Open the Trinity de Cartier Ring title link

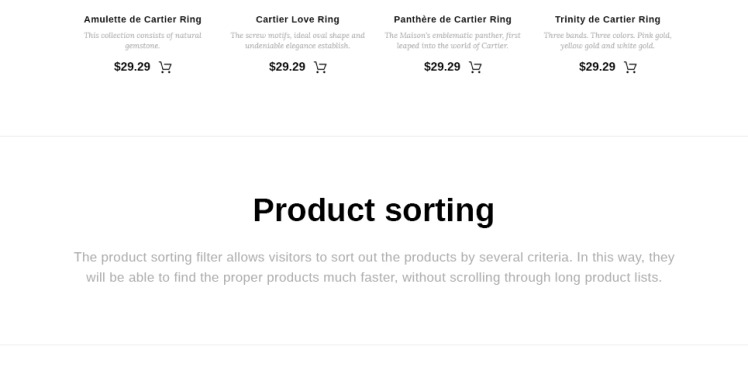pos(608,20)
